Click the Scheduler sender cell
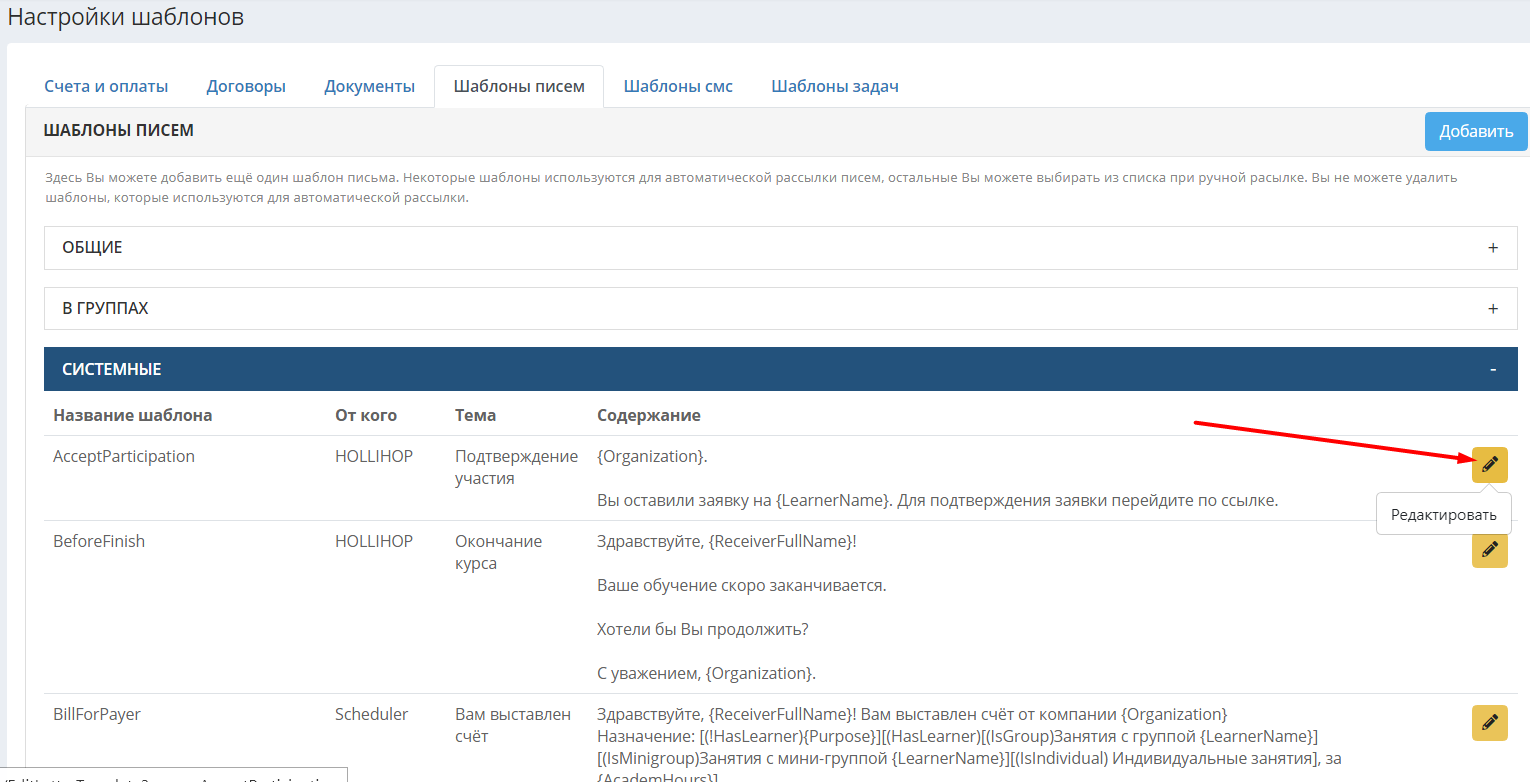The height and width of the screenshot is (782, 1530). (371, 714)
